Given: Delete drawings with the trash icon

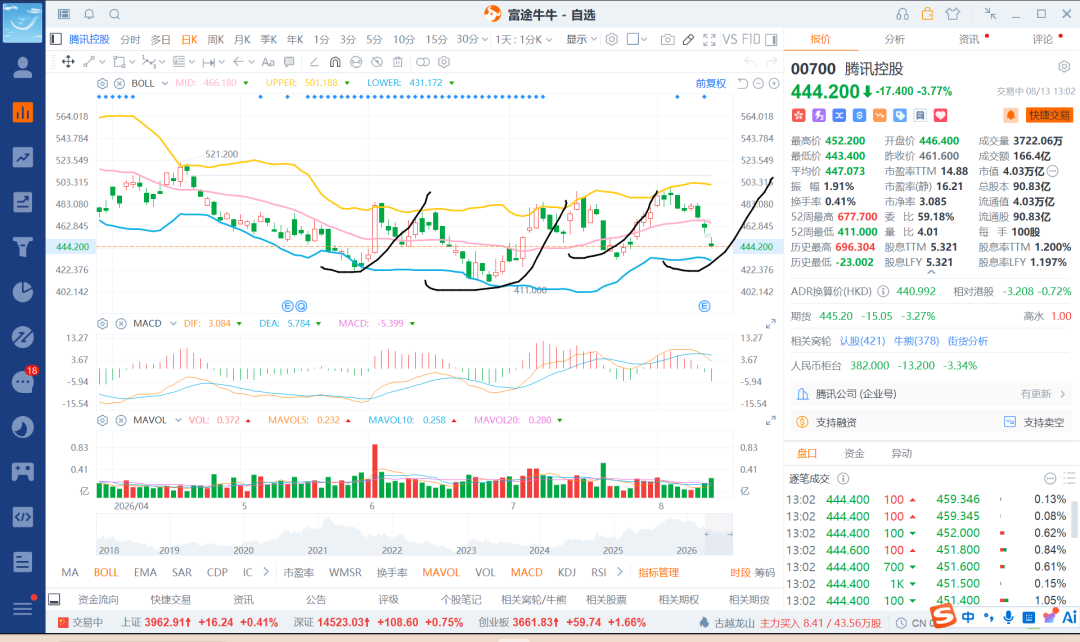Looking at the screenshot, I should coord(397,62).
